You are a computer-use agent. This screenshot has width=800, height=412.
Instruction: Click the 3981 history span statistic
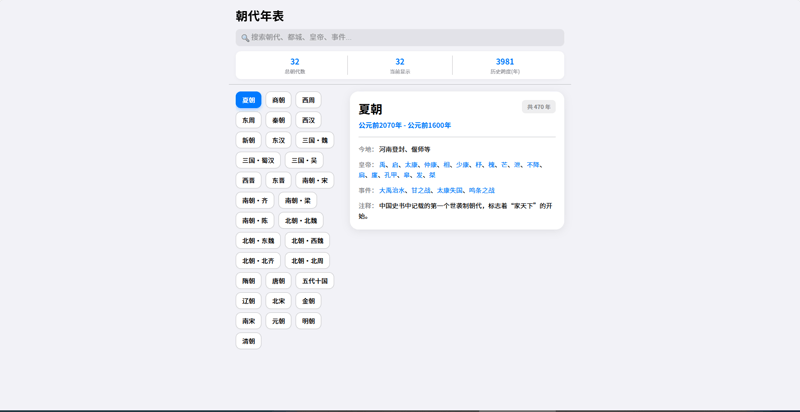pyautogui.click(x=505, y=62)
